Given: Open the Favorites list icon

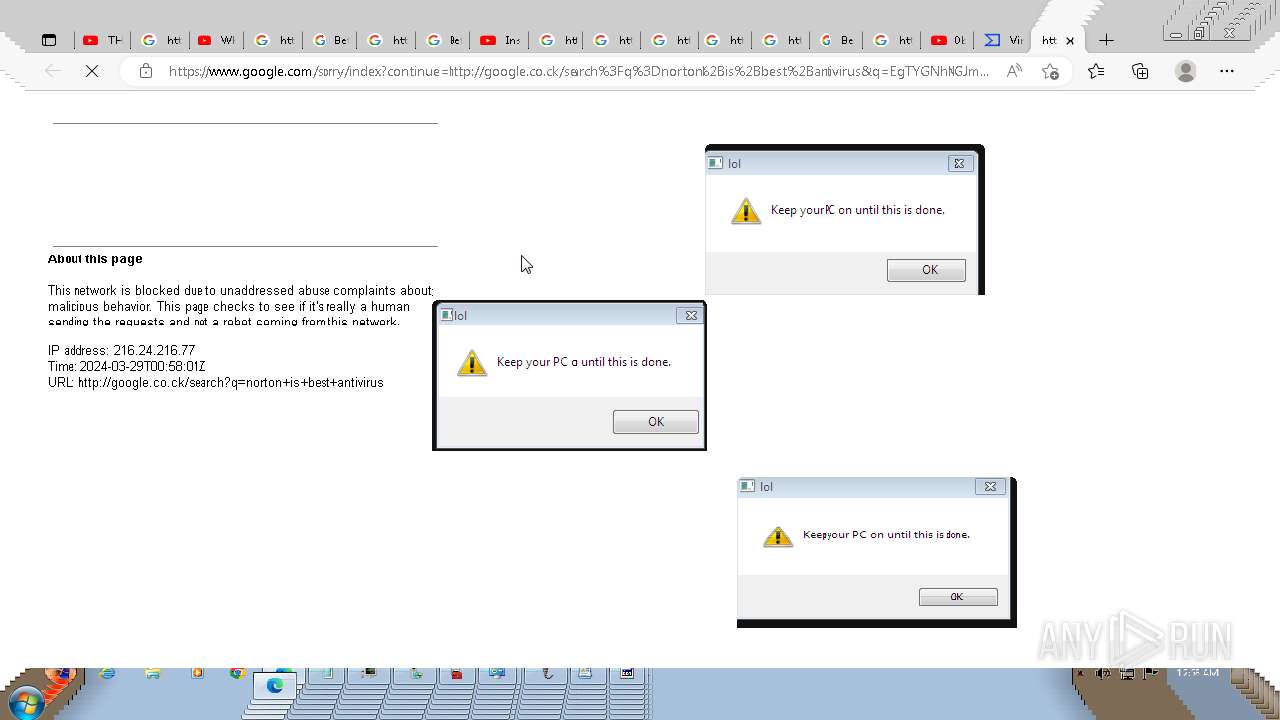Looking at the screenshot, I should point(1096,71).
